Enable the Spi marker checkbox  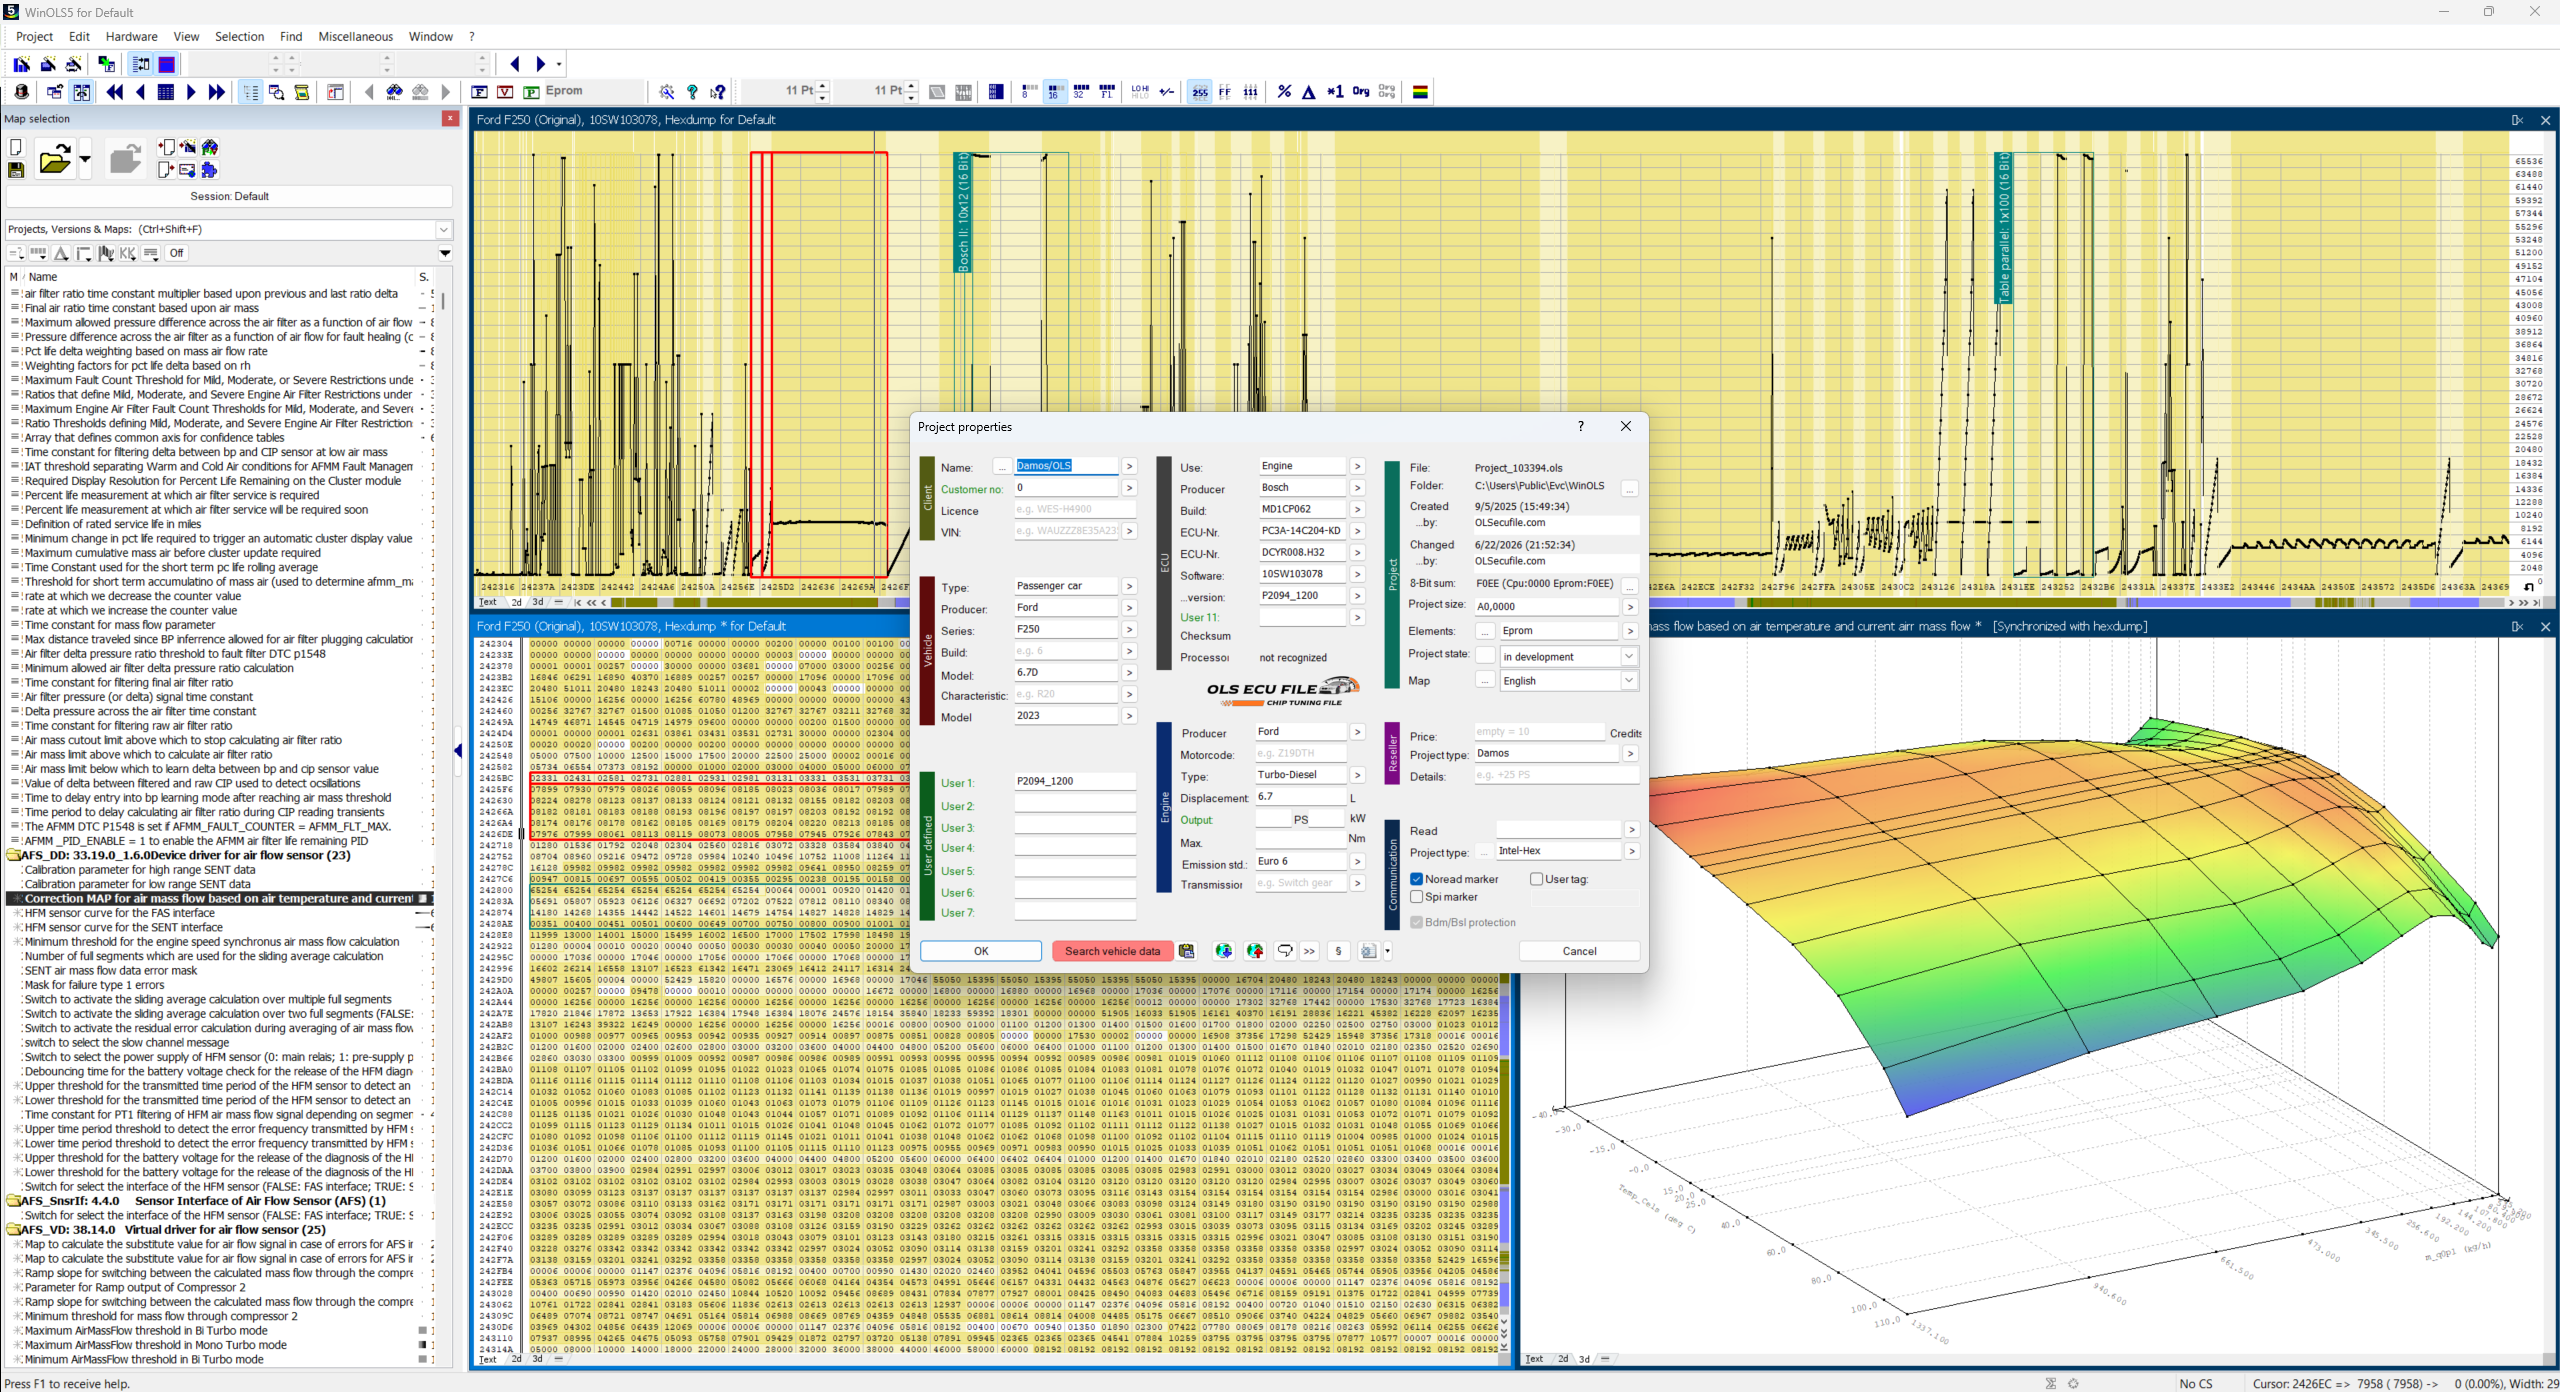pos(1417,897)
